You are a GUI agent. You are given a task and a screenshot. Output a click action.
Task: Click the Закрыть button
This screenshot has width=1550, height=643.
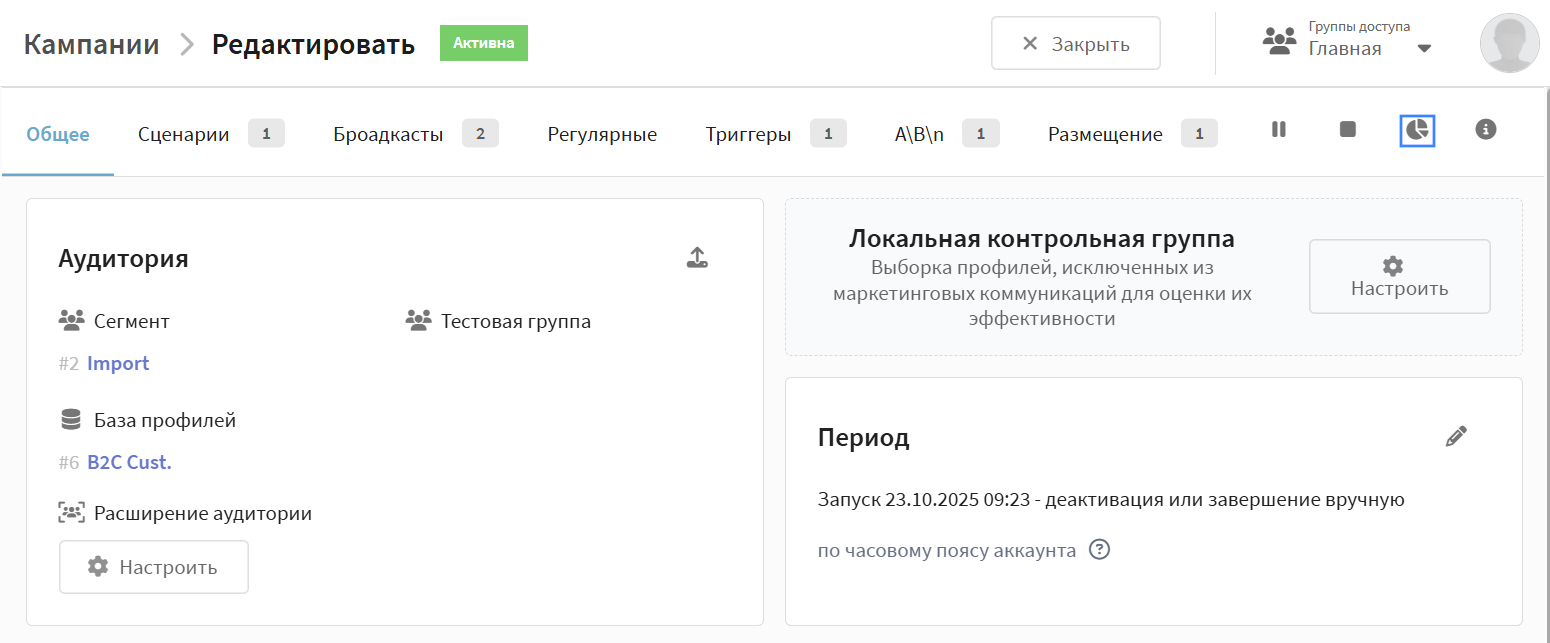click(1075, 43)
